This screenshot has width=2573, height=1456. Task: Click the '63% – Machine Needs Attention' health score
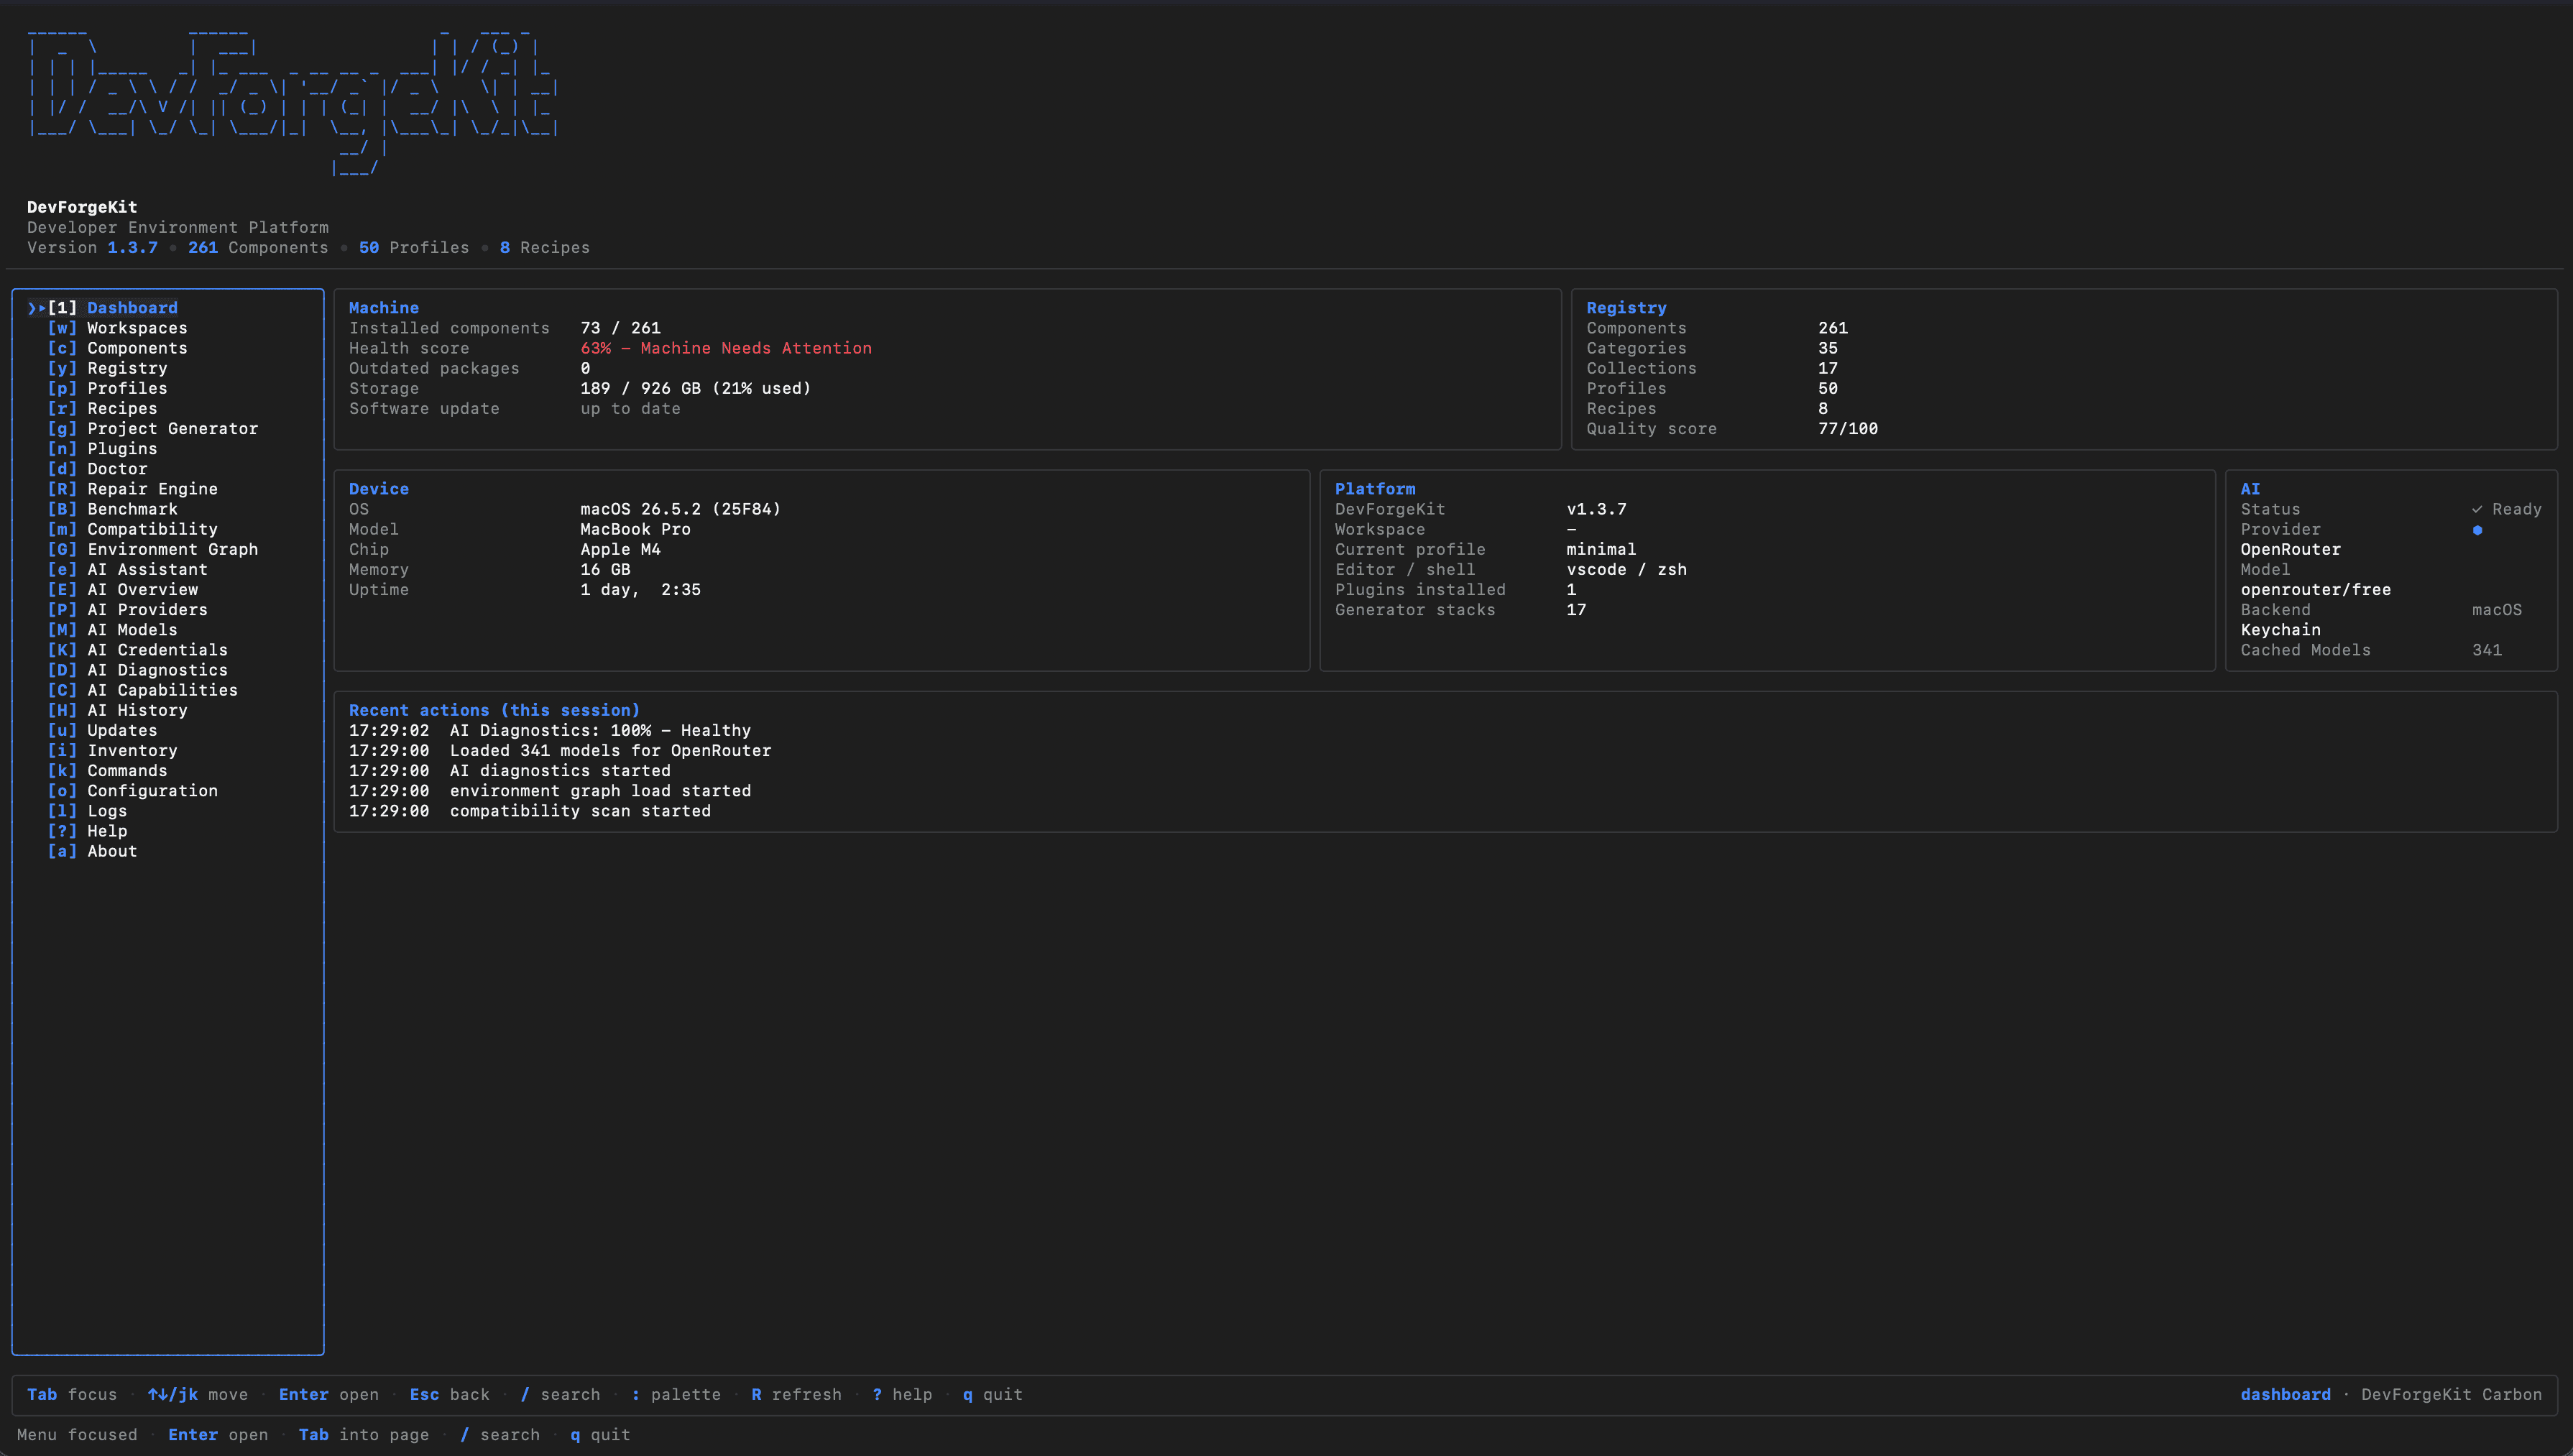[726, 348]
